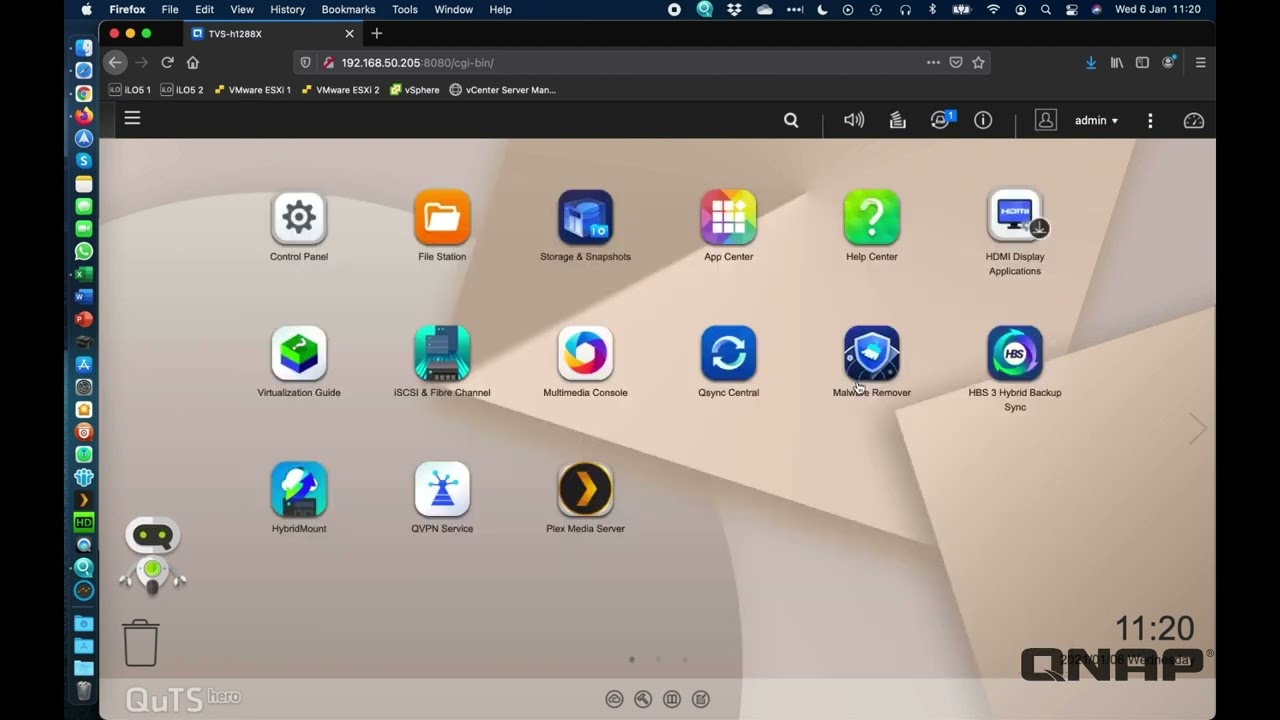The height and width of the screenshot is (720, 1280).
Task: Open the Firefox Edit menu
Action: coord(204,9)
